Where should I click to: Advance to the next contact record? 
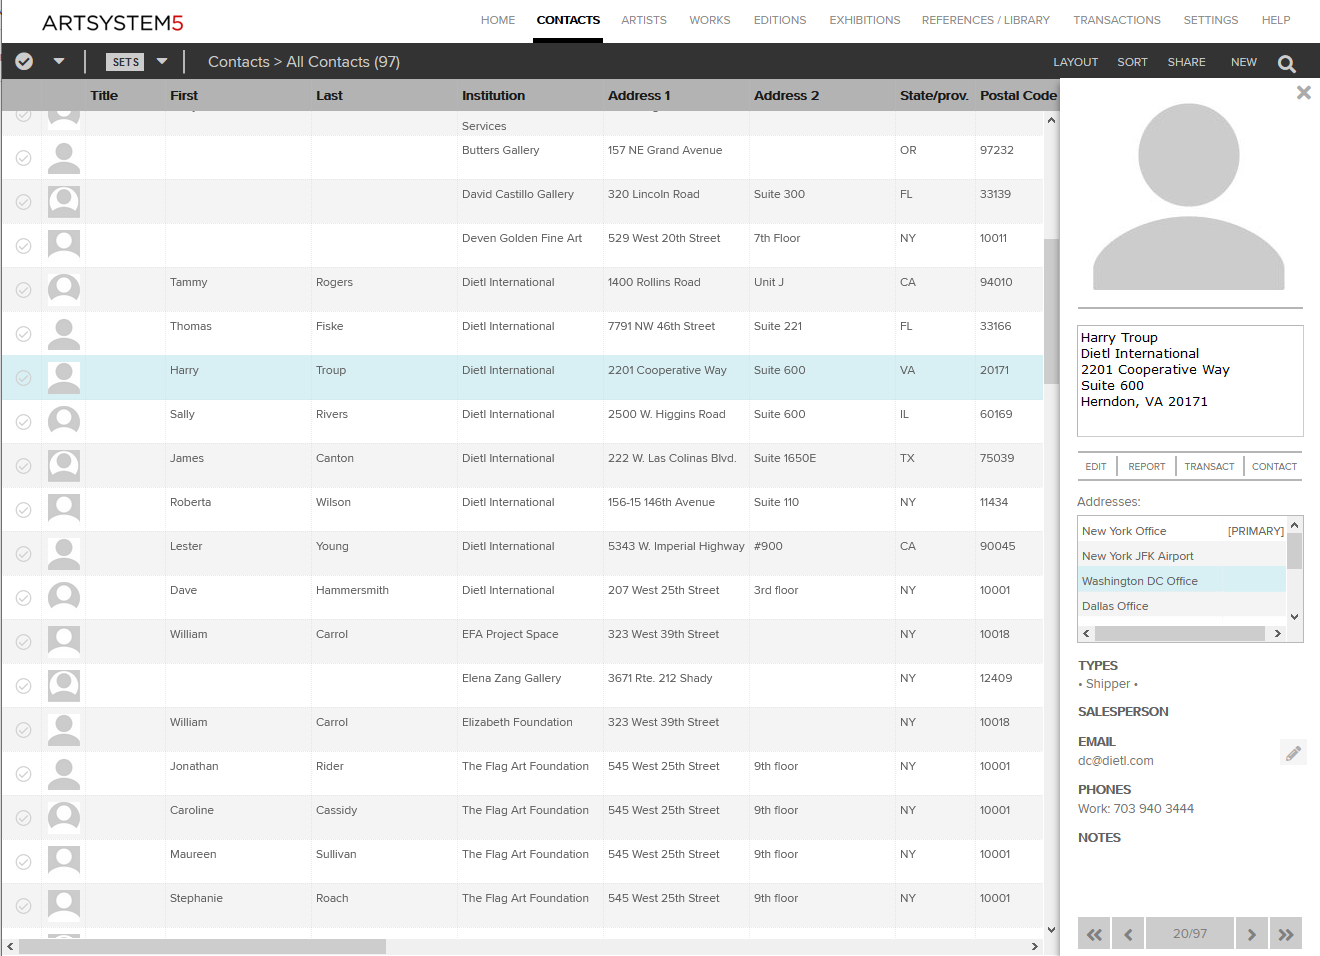coord(1251,934)
